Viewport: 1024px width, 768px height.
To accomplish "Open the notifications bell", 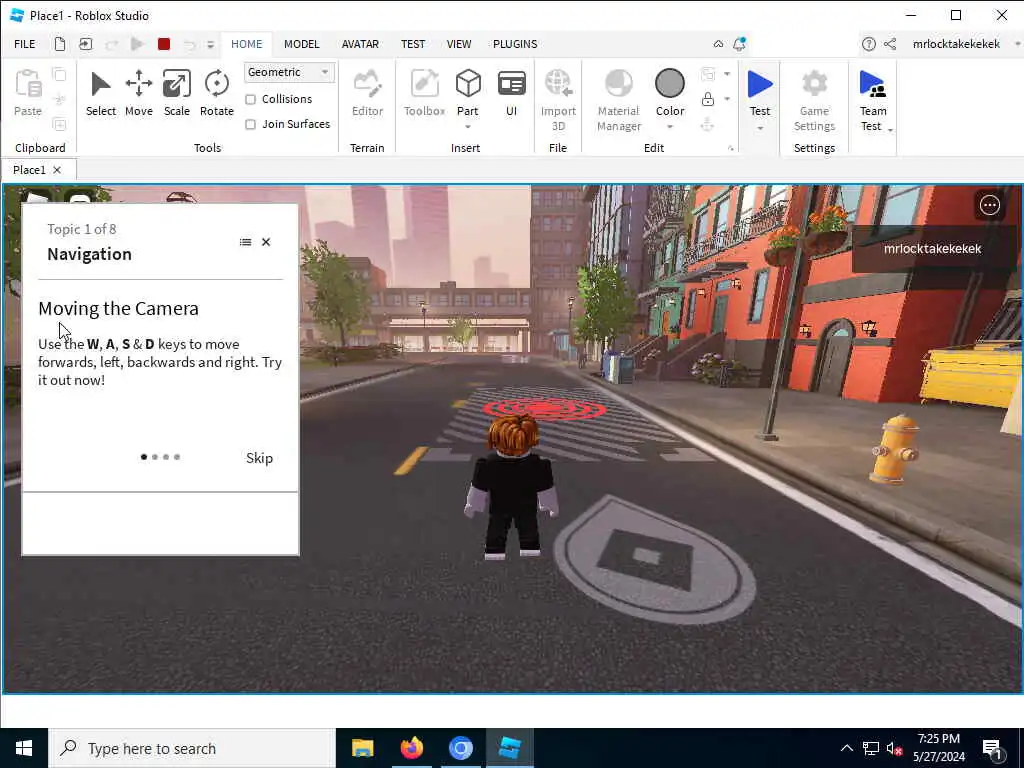I will click(739, 44).
